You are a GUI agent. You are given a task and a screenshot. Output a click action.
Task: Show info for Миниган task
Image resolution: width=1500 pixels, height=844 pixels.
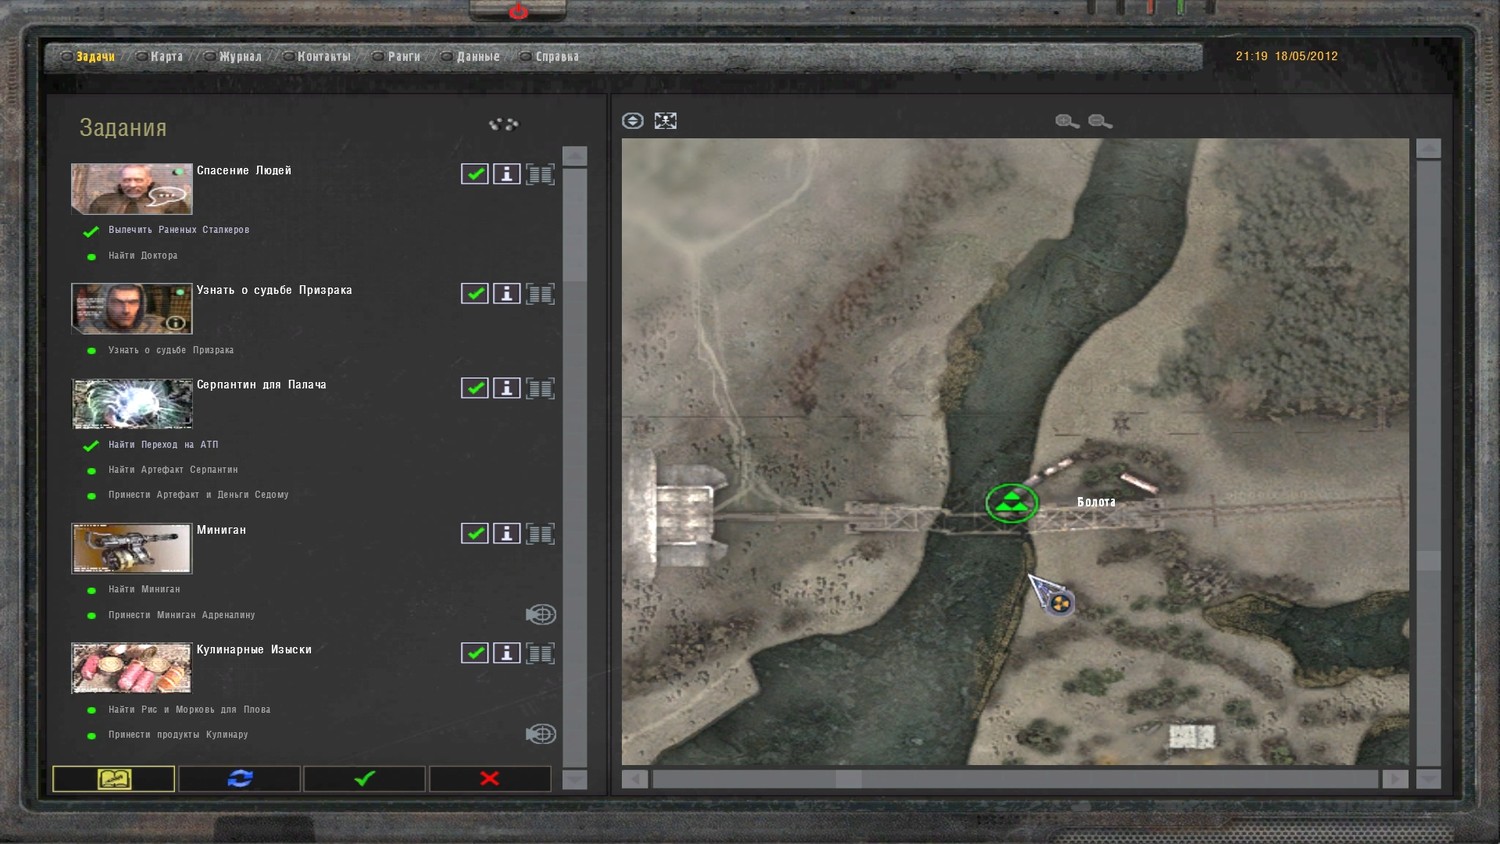tap(507, 534)
